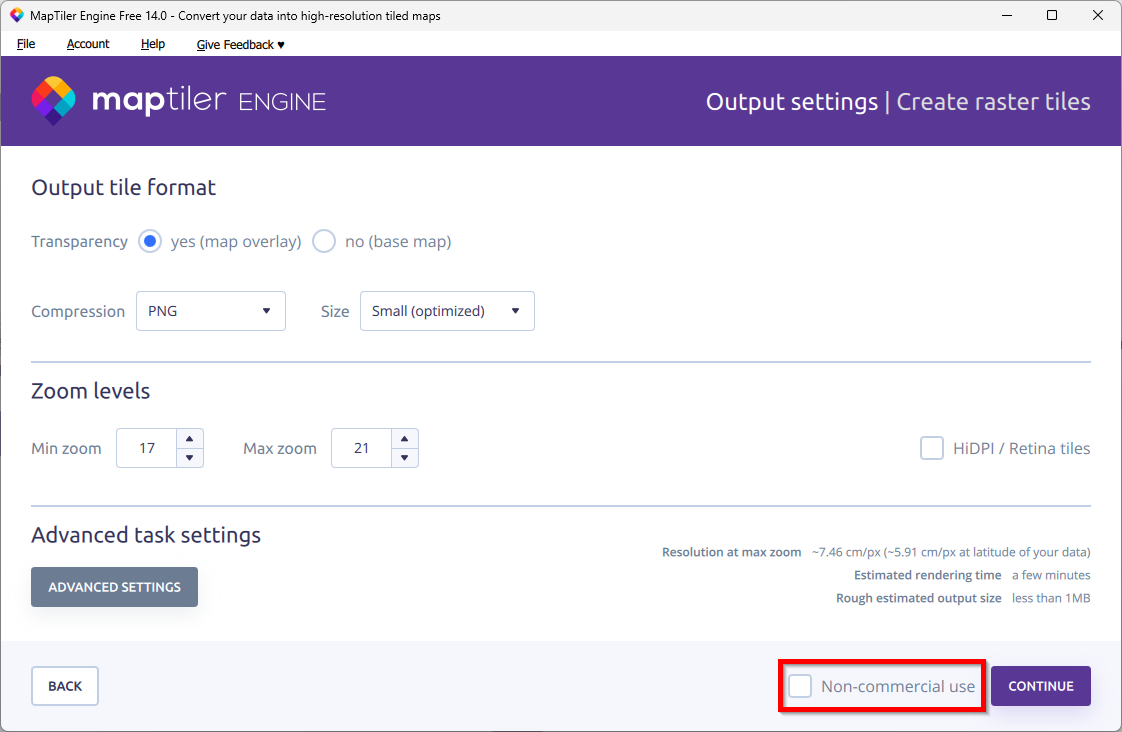1122x732 pixels.
Task: Click the 'Advanced task settings' heading
Action: tap(146, 535)
